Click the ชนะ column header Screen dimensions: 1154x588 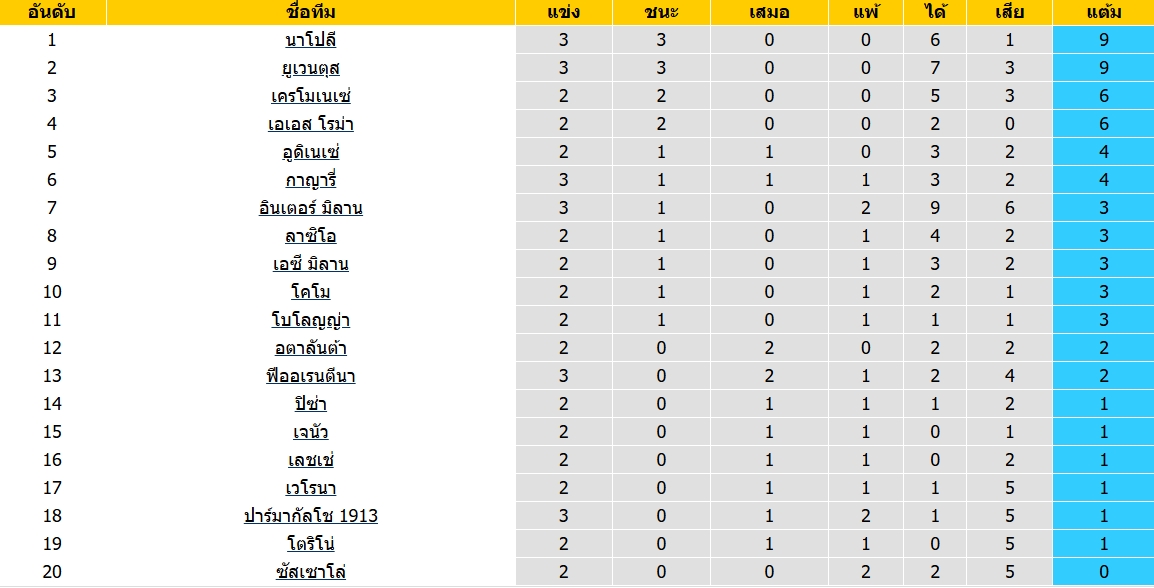[x=662, y=13]
